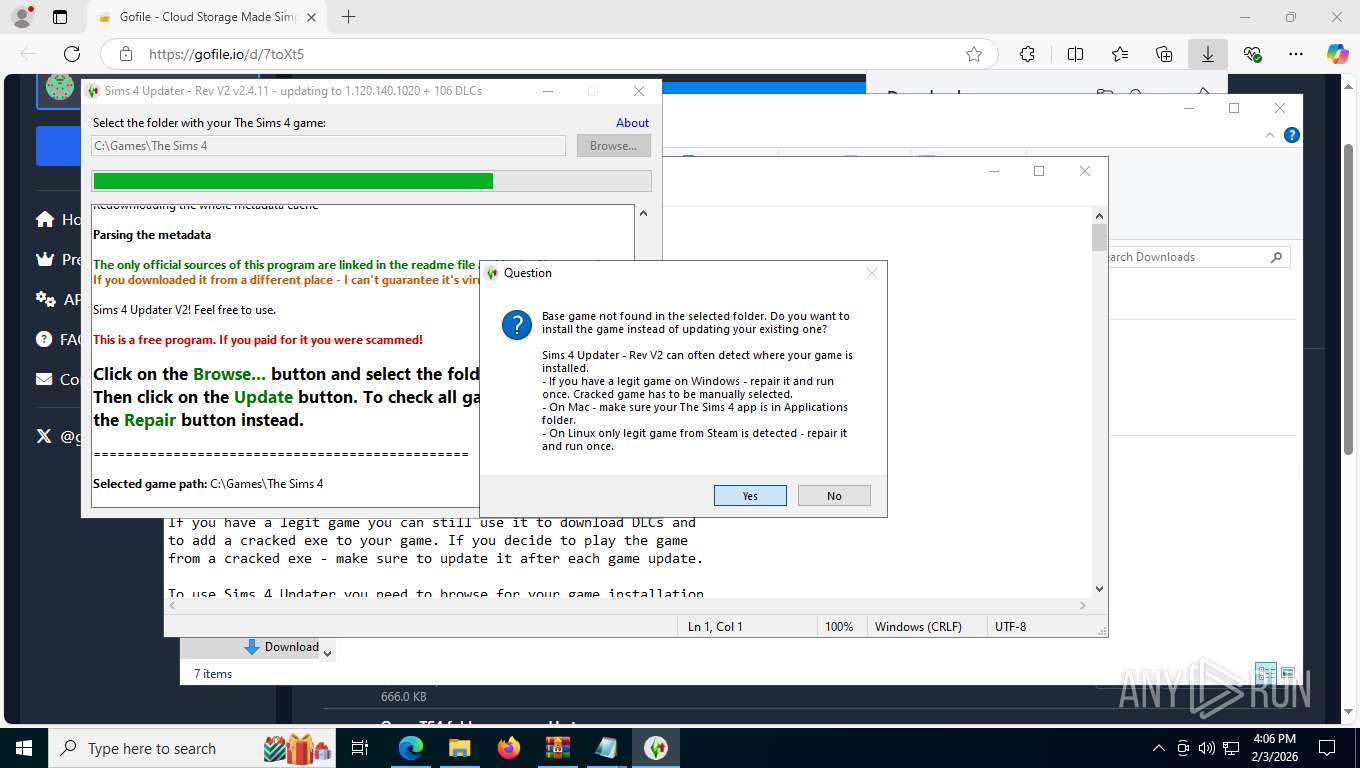Click the Browse... button in Sims 4 Updater
This screenshot has width=1360, height=768.
[613, 146]
